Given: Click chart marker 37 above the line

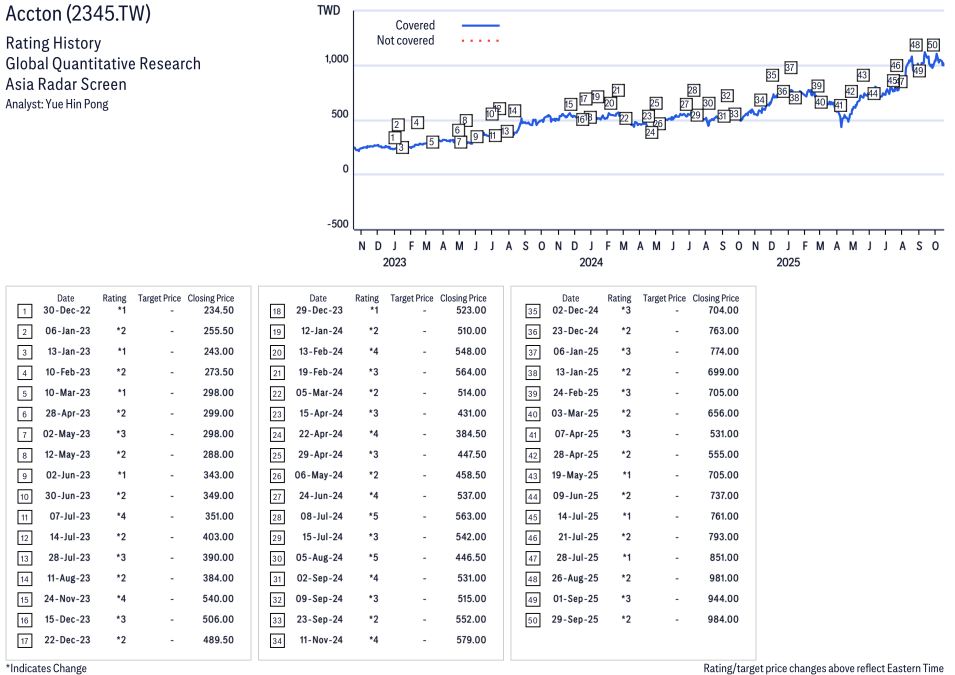Looking at the screenshot, I should (x=790, y=68).
